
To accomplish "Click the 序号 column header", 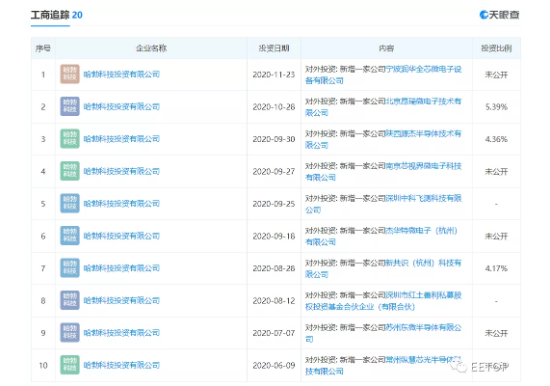I will click(43, 48).
